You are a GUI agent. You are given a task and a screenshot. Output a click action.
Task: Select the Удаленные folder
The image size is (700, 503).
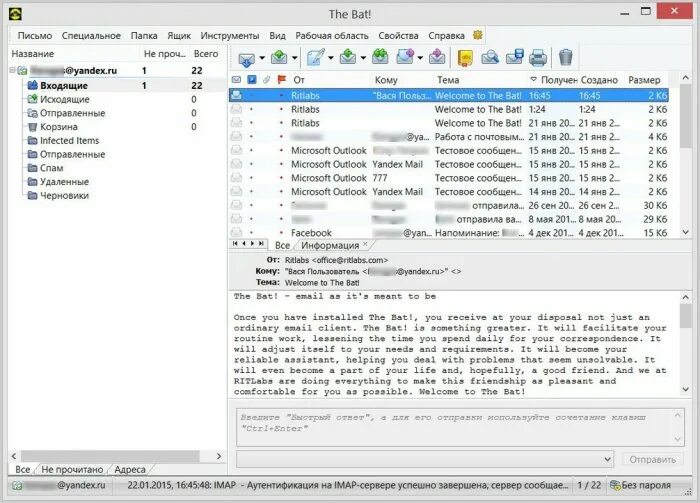(64, 182)
